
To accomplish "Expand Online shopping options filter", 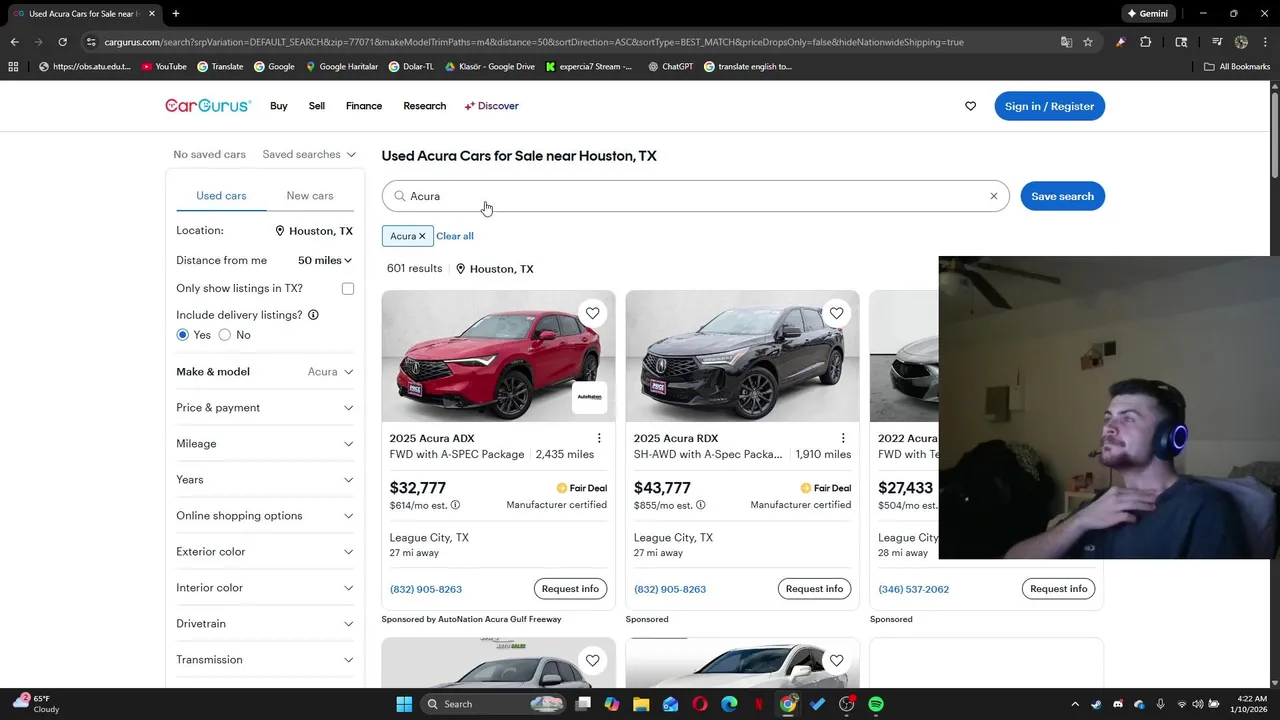I will pyautogui.click(x=265, y=516).
